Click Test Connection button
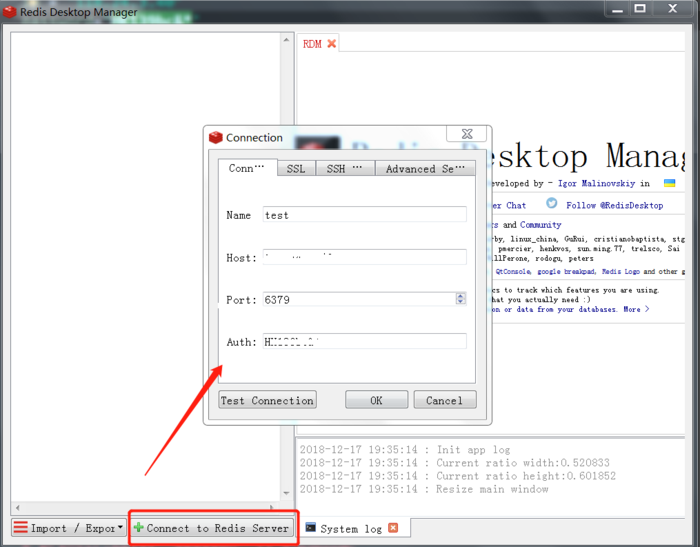The width and height of the screenshot is (700, 547). coord(267,400)
